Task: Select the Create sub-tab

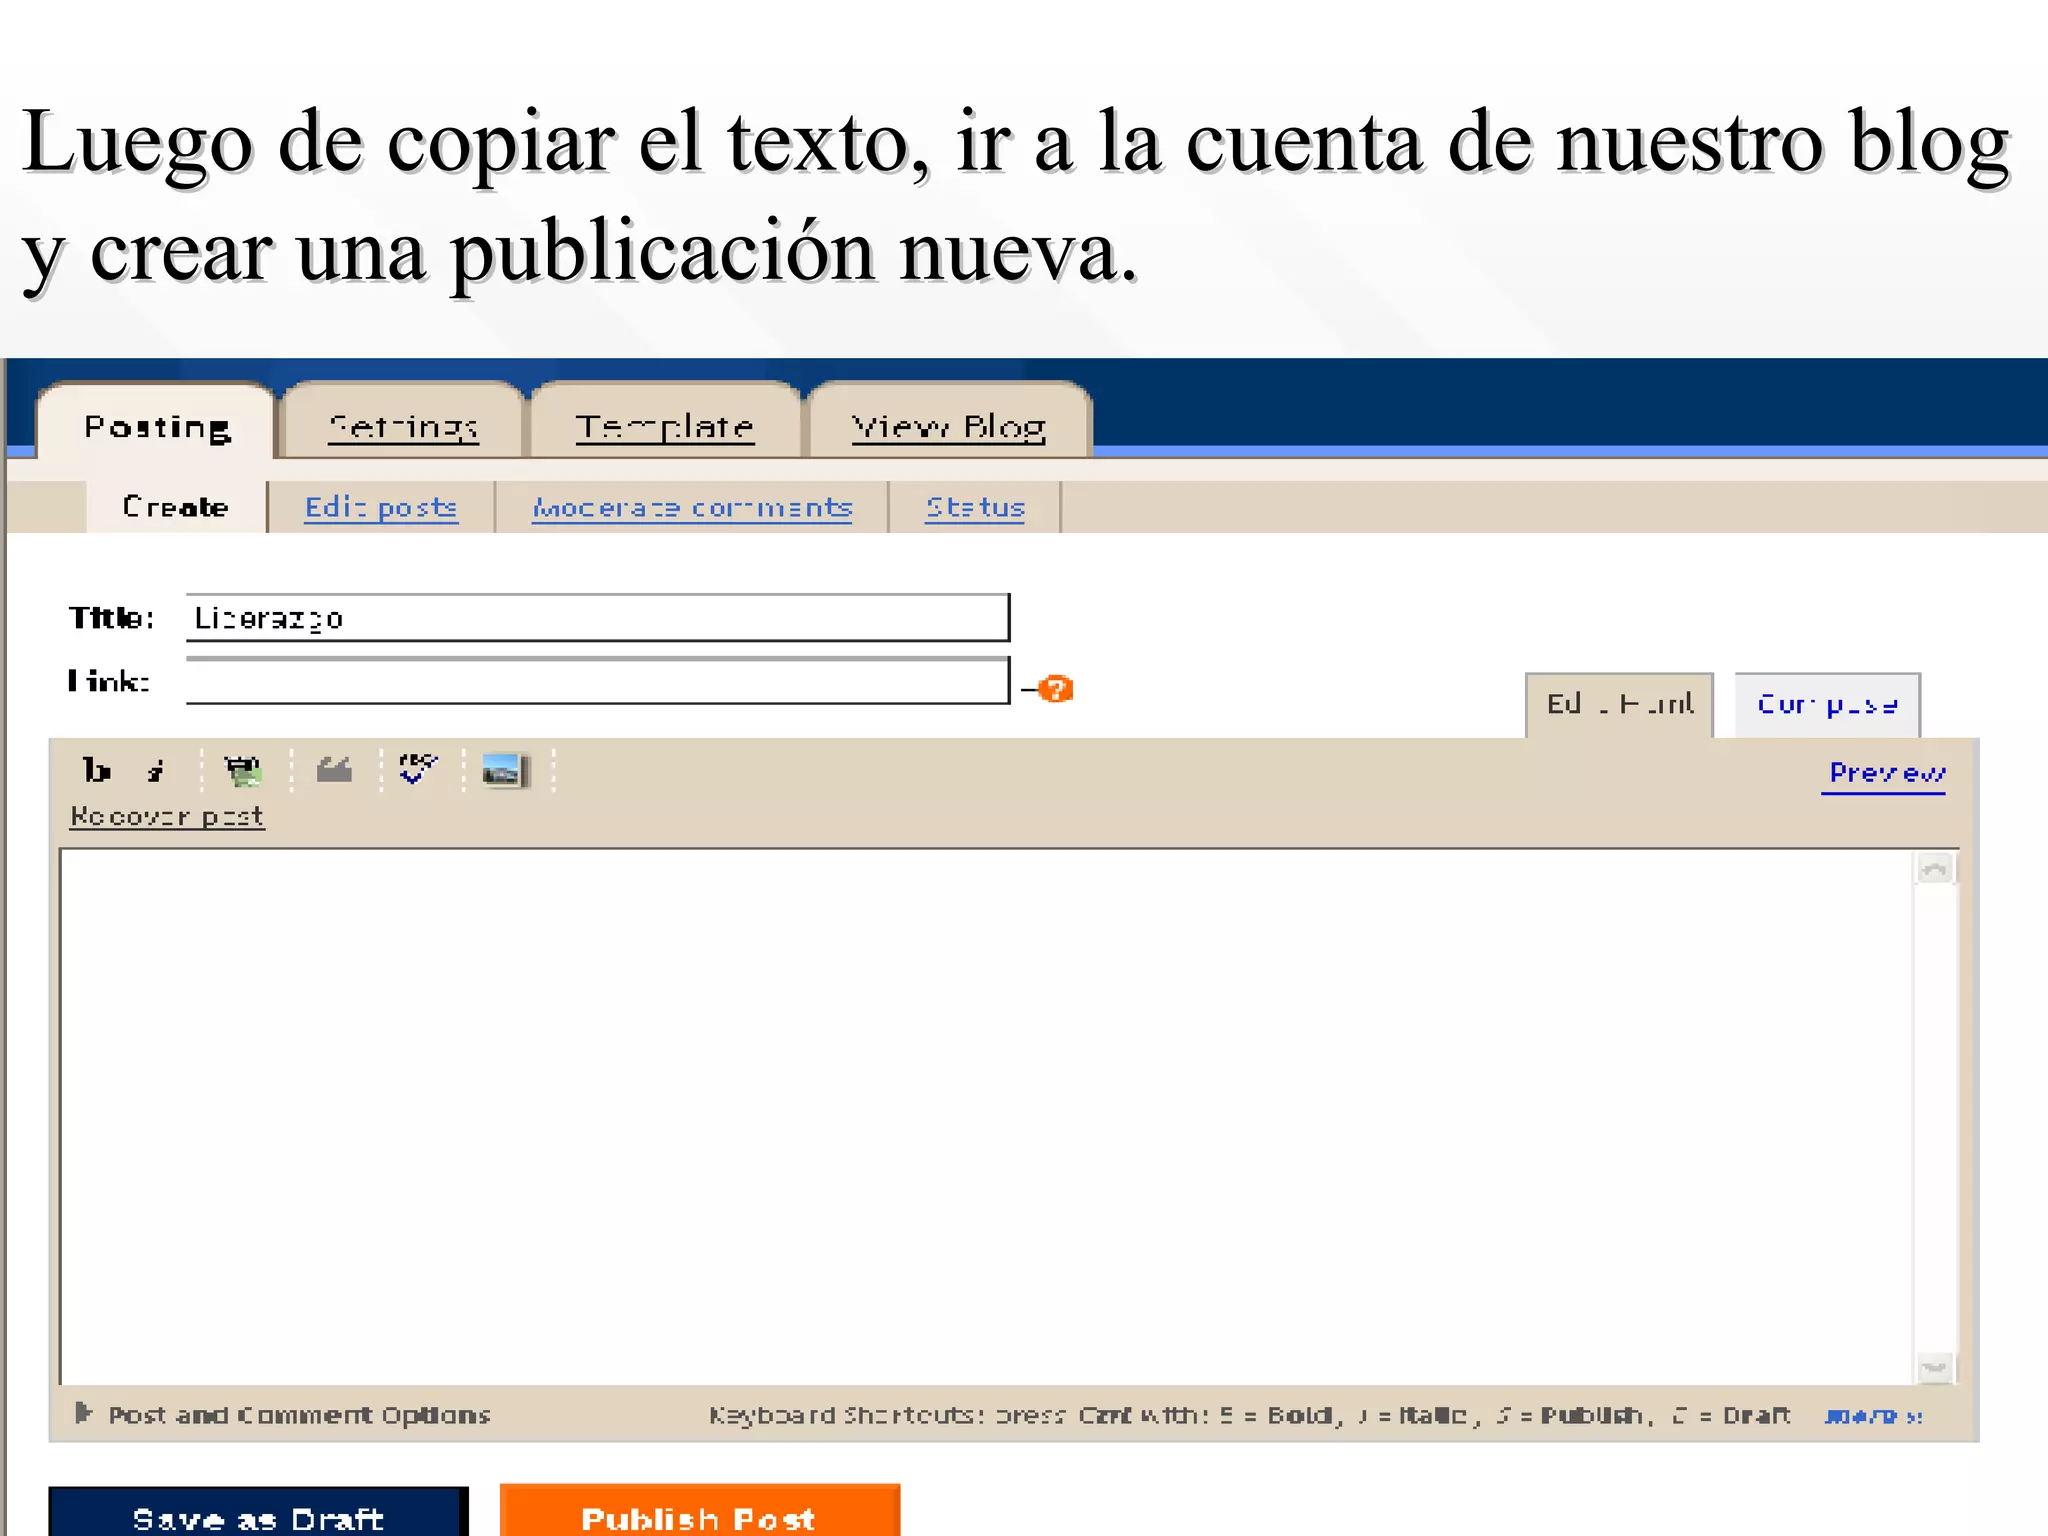Action: click(x=176, y=507)
